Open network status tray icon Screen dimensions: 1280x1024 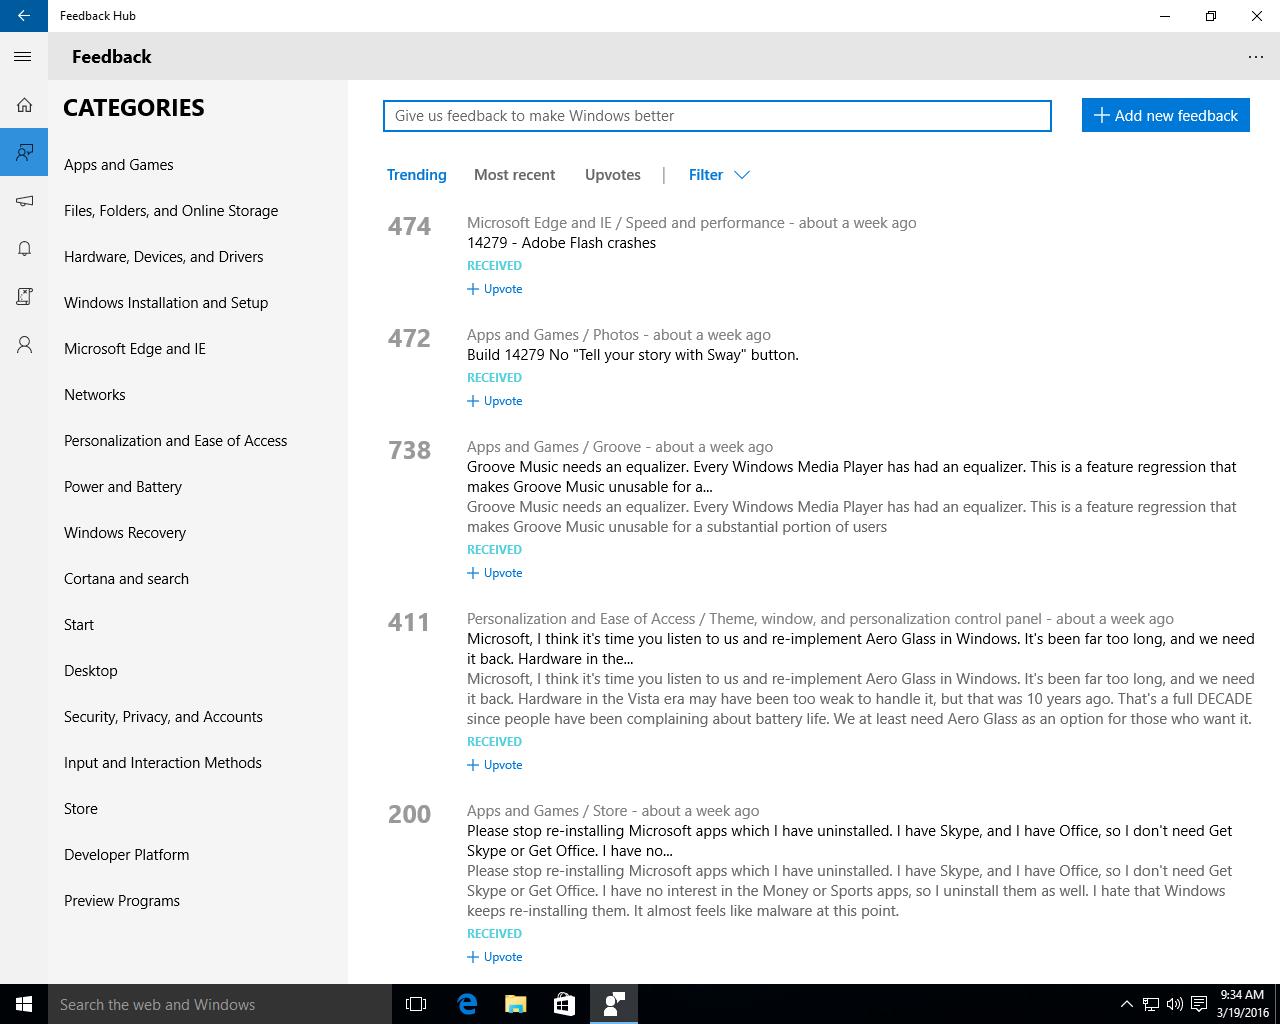click(1150, 1004)
